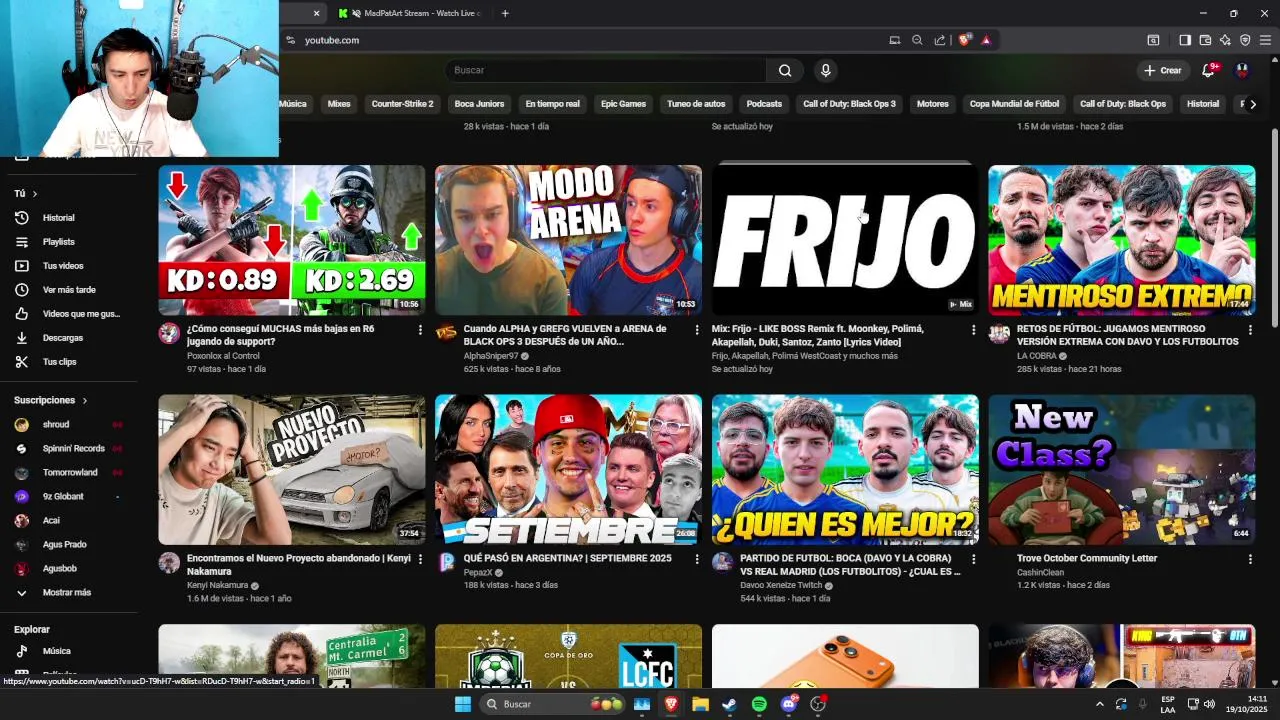Open options for Trove October Community Letter
1280x720 pixels.
pyautogui.click(x=1250, y=559)
